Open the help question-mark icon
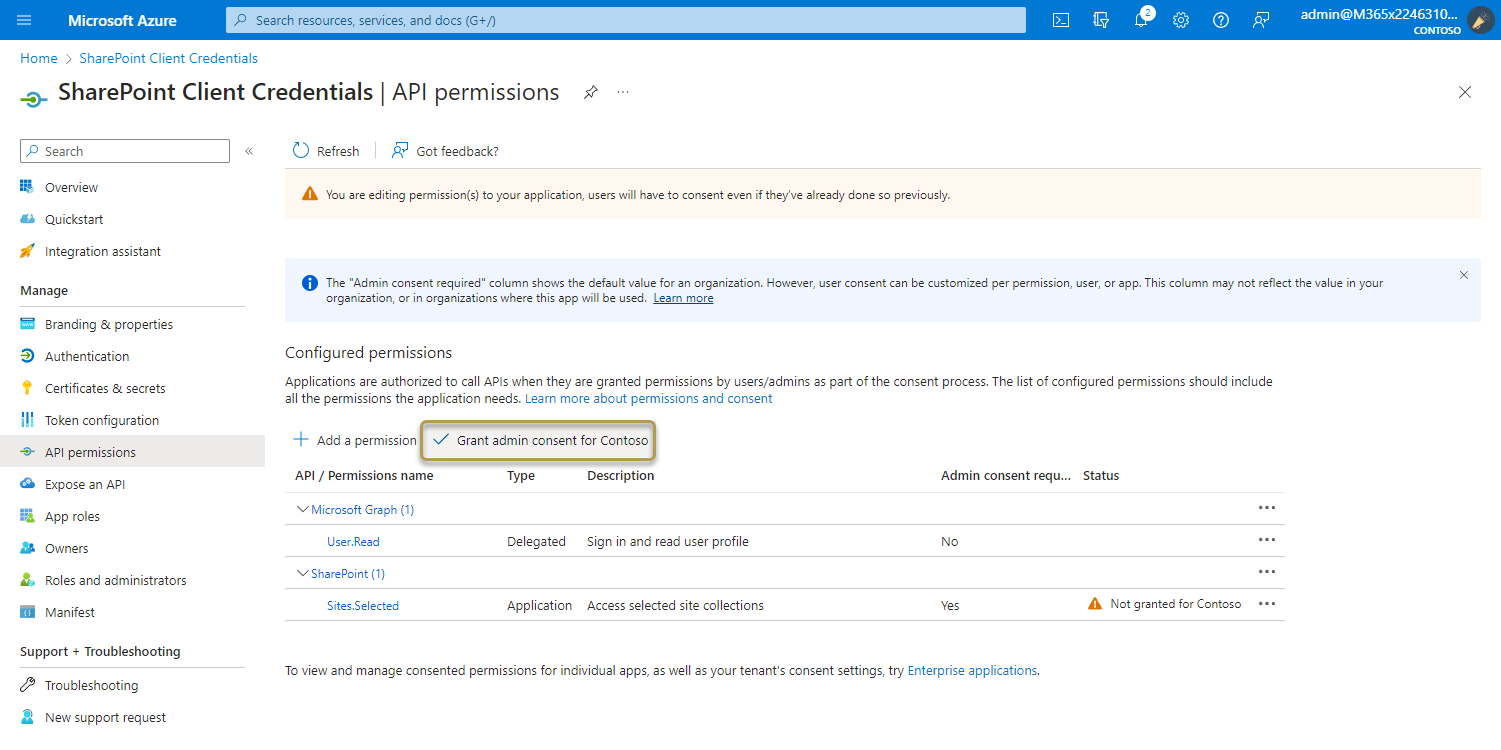 pos(1220,19)
